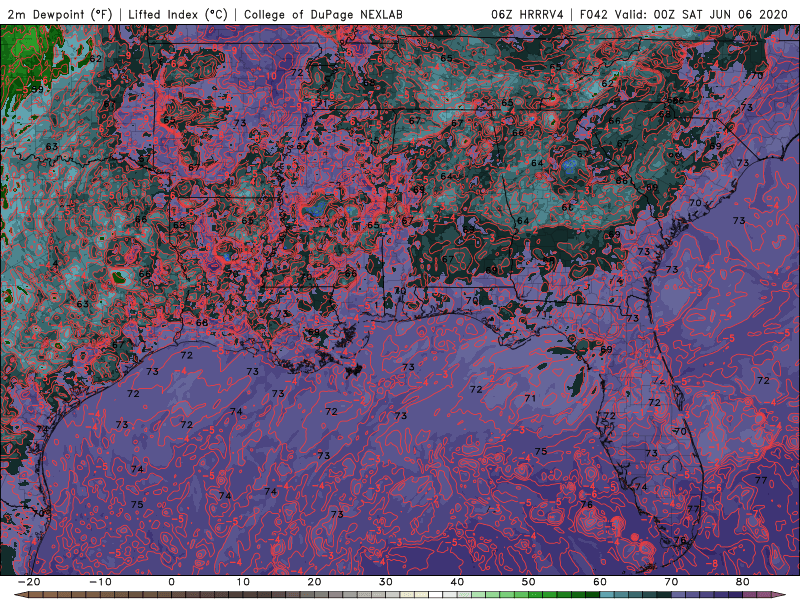Click the "2m Dewpoint (°F)" title text

(60, 14)
